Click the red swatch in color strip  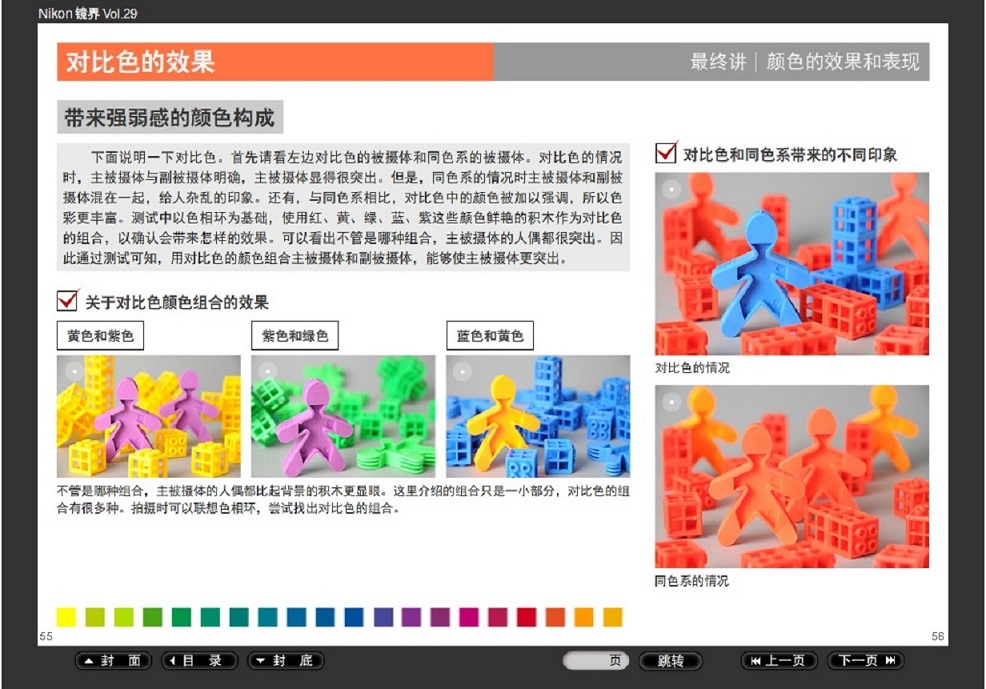tap(527, 617)
